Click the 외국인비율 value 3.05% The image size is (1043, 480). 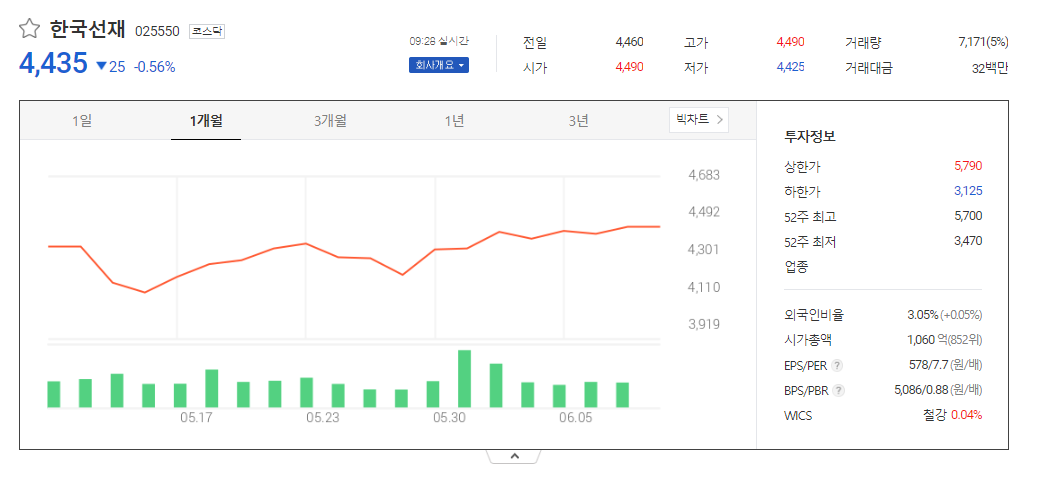click(x=923, y=315)
